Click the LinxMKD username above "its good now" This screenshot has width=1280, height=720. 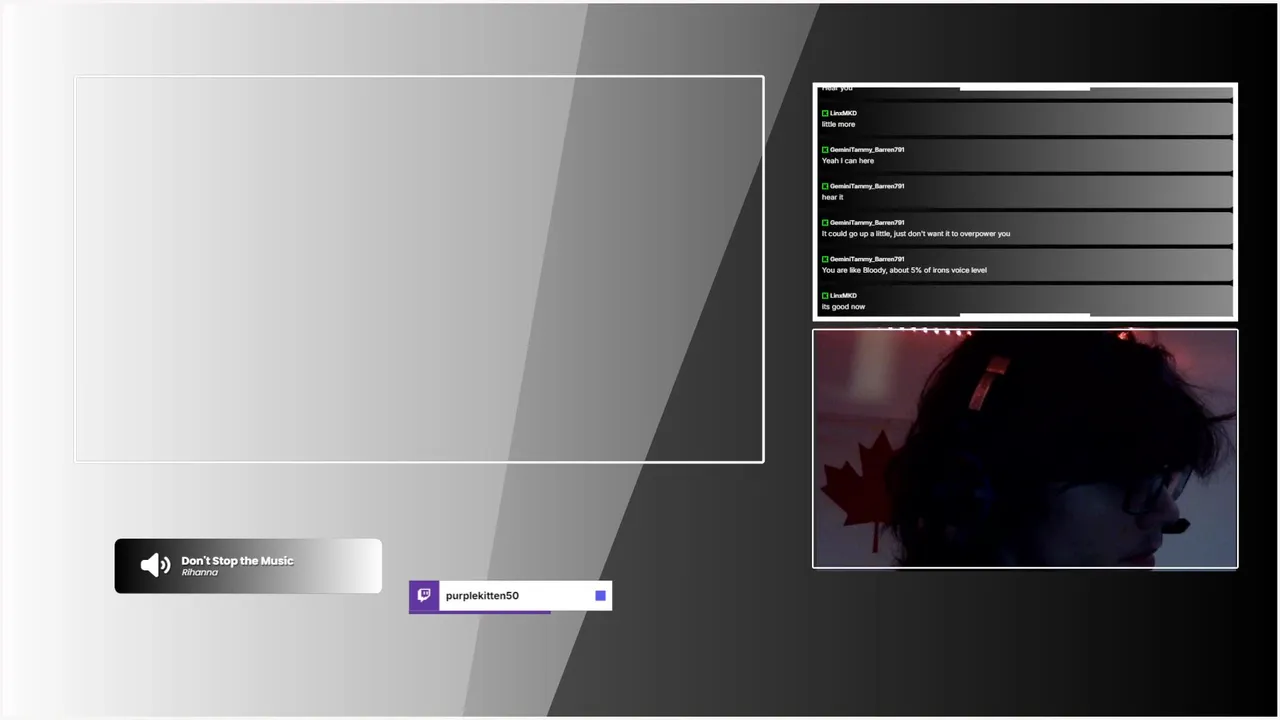843,296
